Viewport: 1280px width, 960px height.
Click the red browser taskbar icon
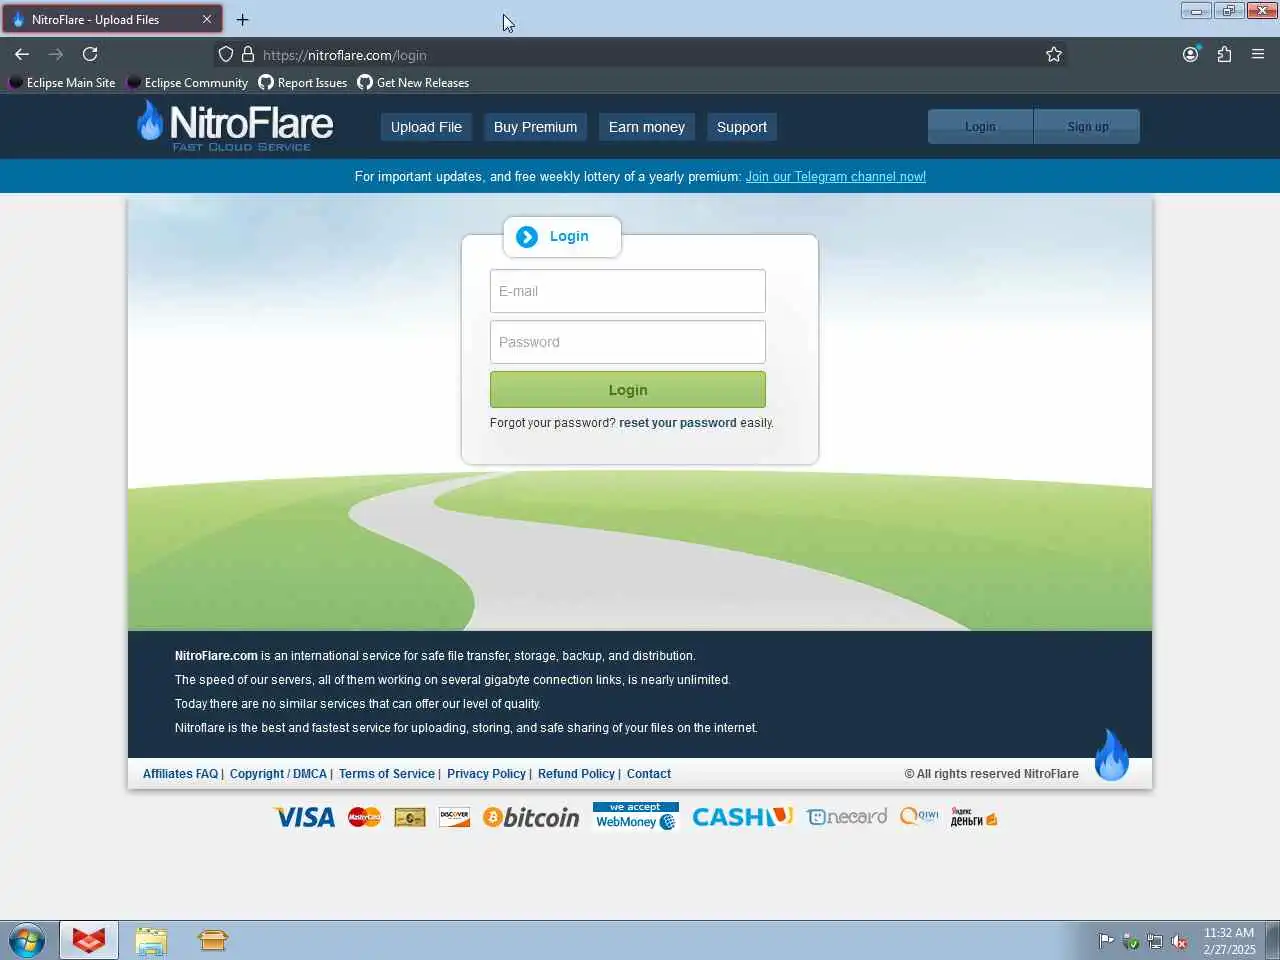[x=89, y=941]
